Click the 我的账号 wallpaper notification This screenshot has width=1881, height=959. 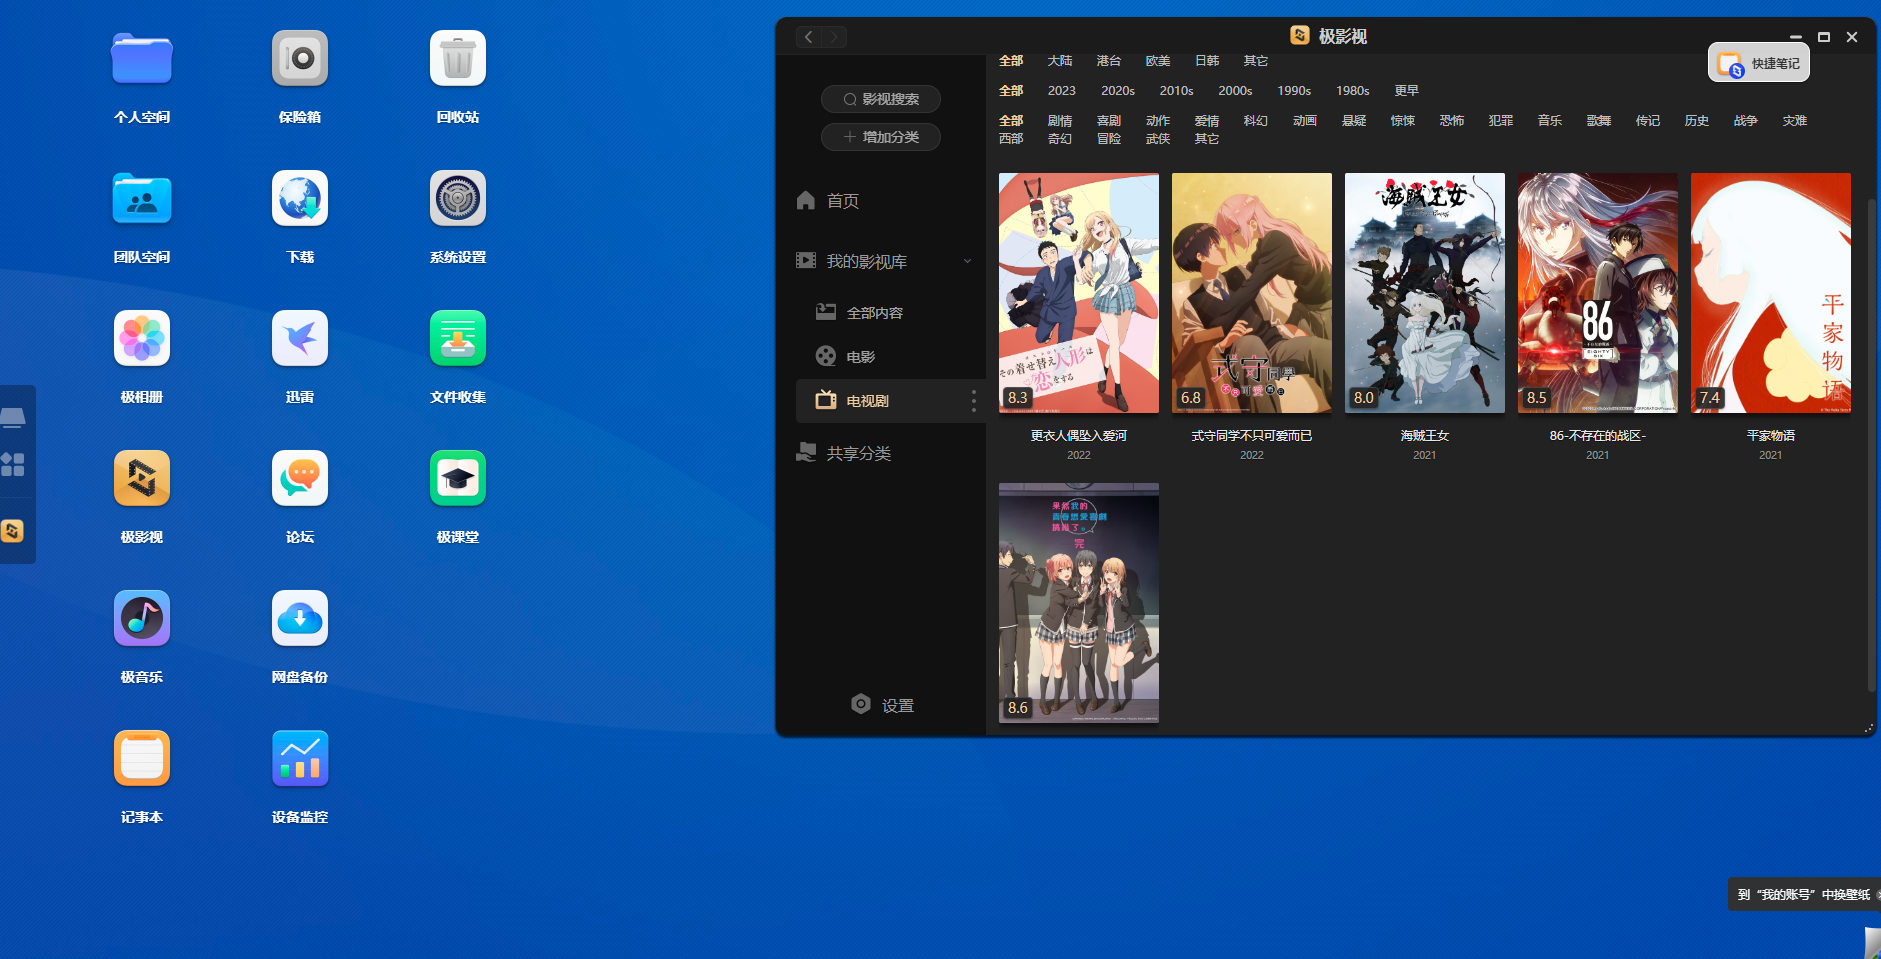pyautogui.click(x=1804, y=894)
